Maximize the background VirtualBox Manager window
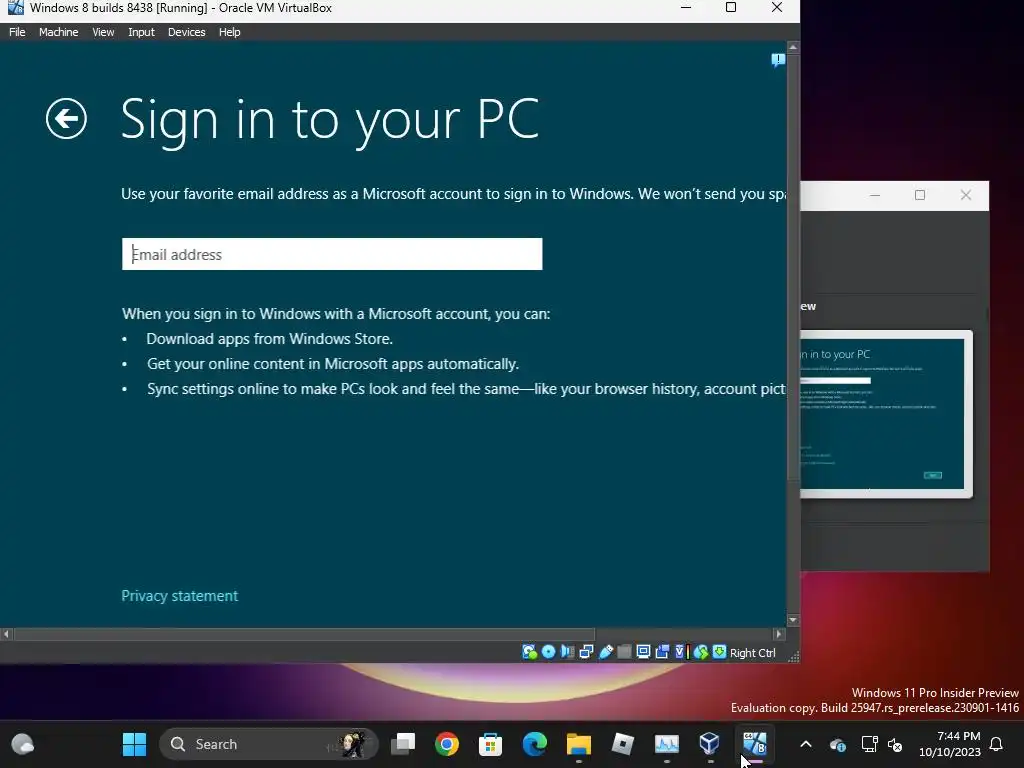Viewport: 1024px width, 768px height. [x=920, y=195]
